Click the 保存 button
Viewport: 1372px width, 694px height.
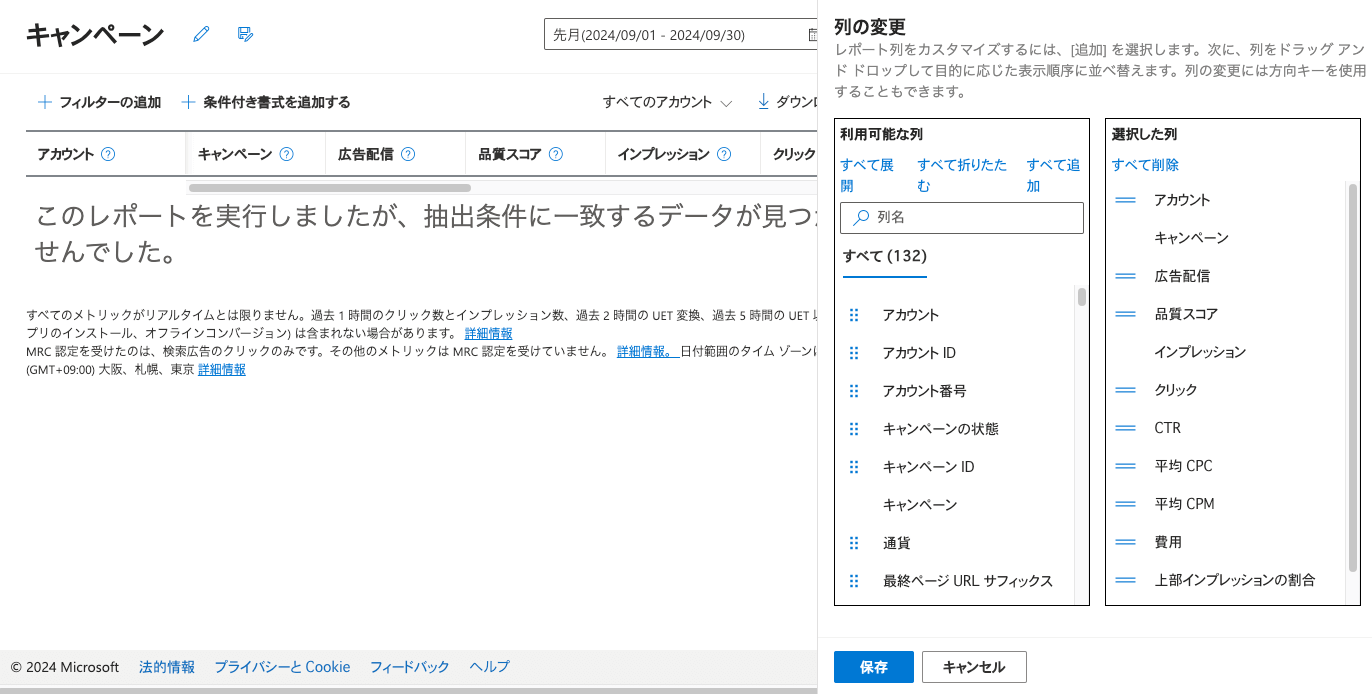pyautogui.click(x=874, y=667)
